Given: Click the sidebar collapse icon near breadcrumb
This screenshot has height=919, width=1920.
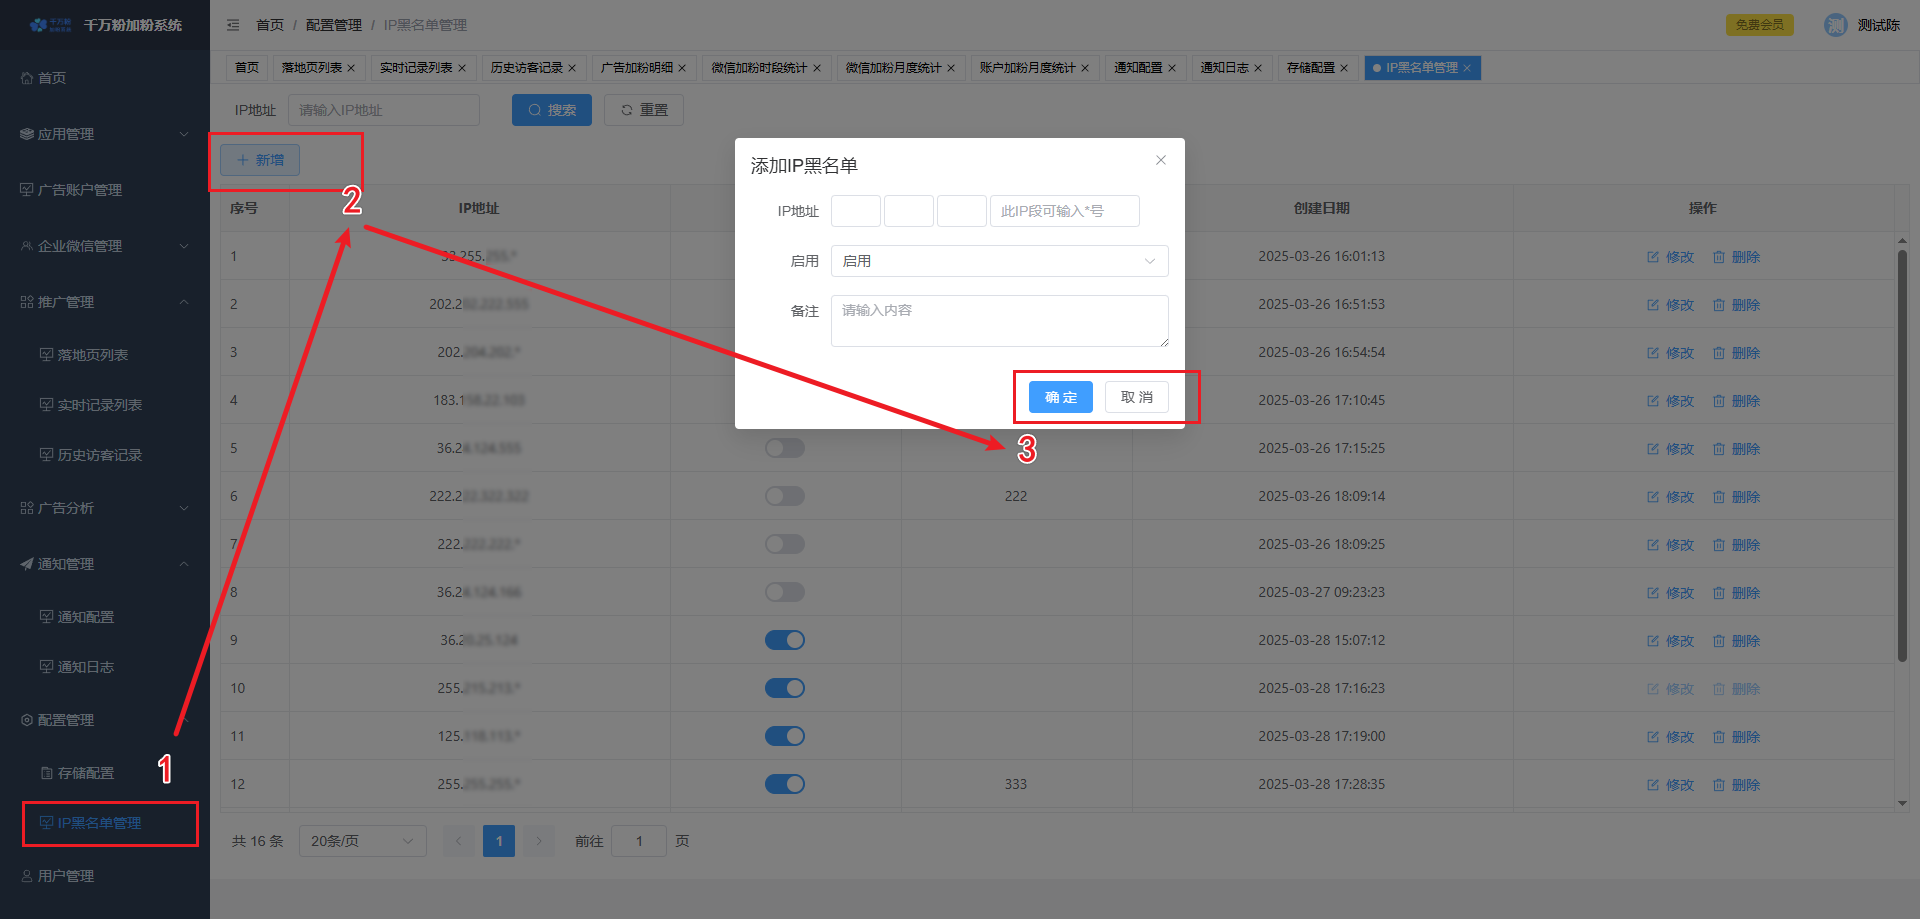Looking at the screenshot, I should [x=233, y=25].
